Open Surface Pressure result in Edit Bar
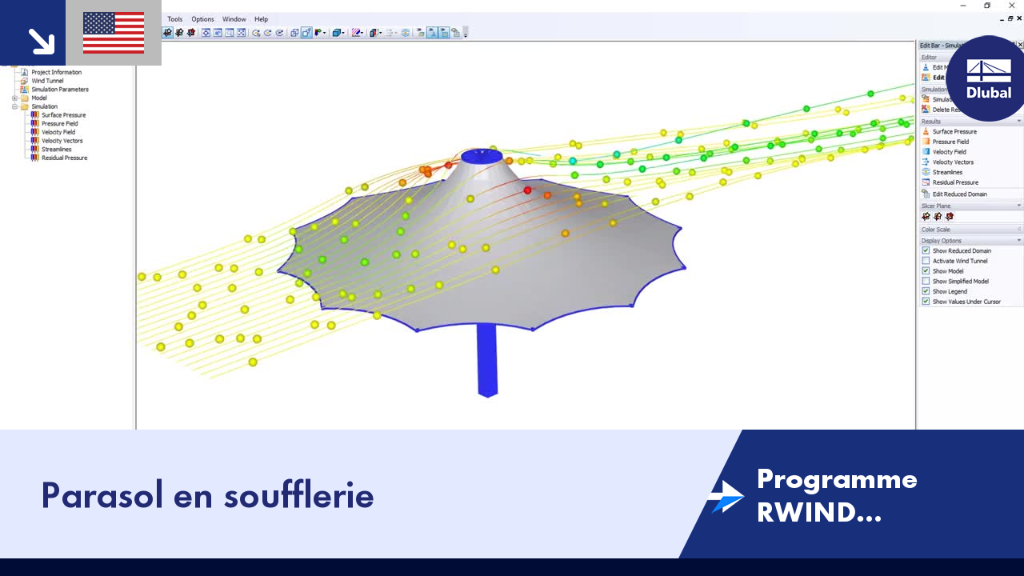 click(954, 131)
